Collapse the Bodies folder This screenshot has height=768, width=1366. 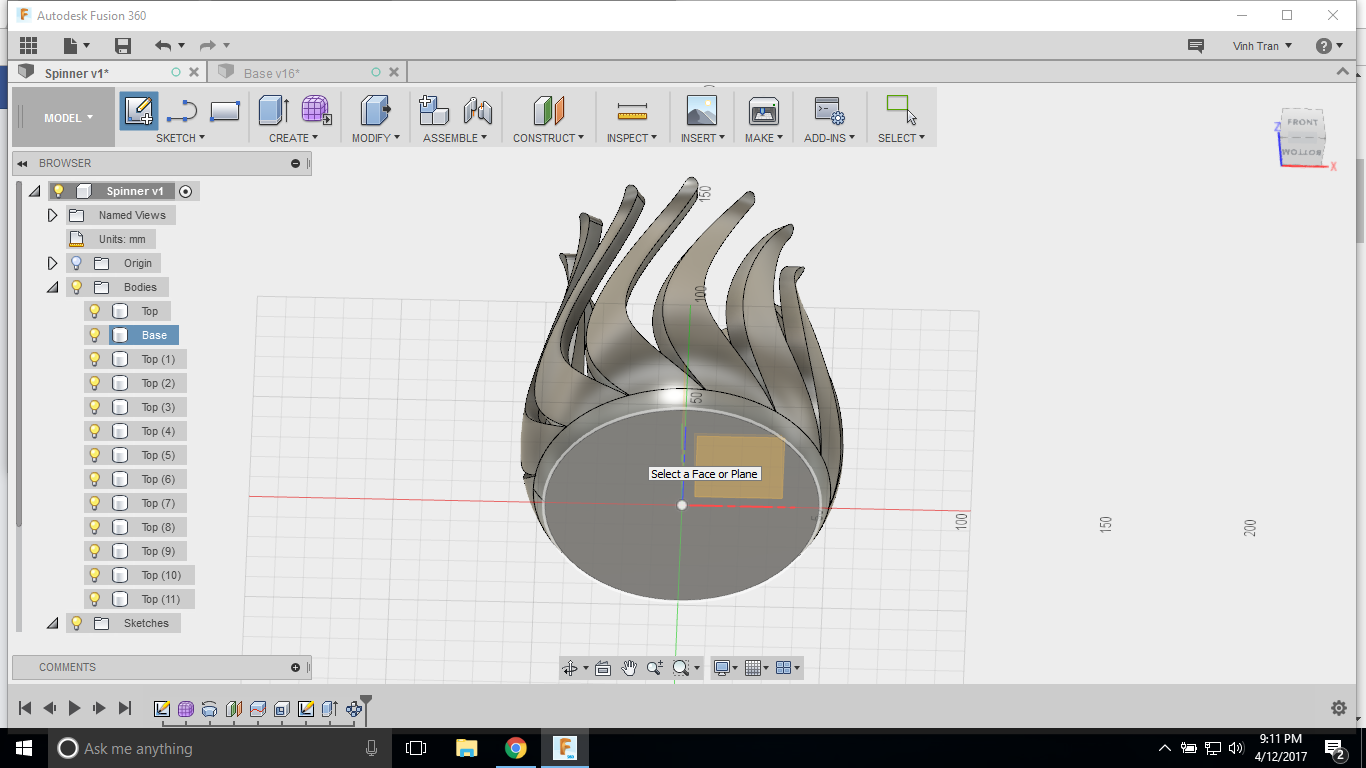pyautogui.click(x=53, y=287)
